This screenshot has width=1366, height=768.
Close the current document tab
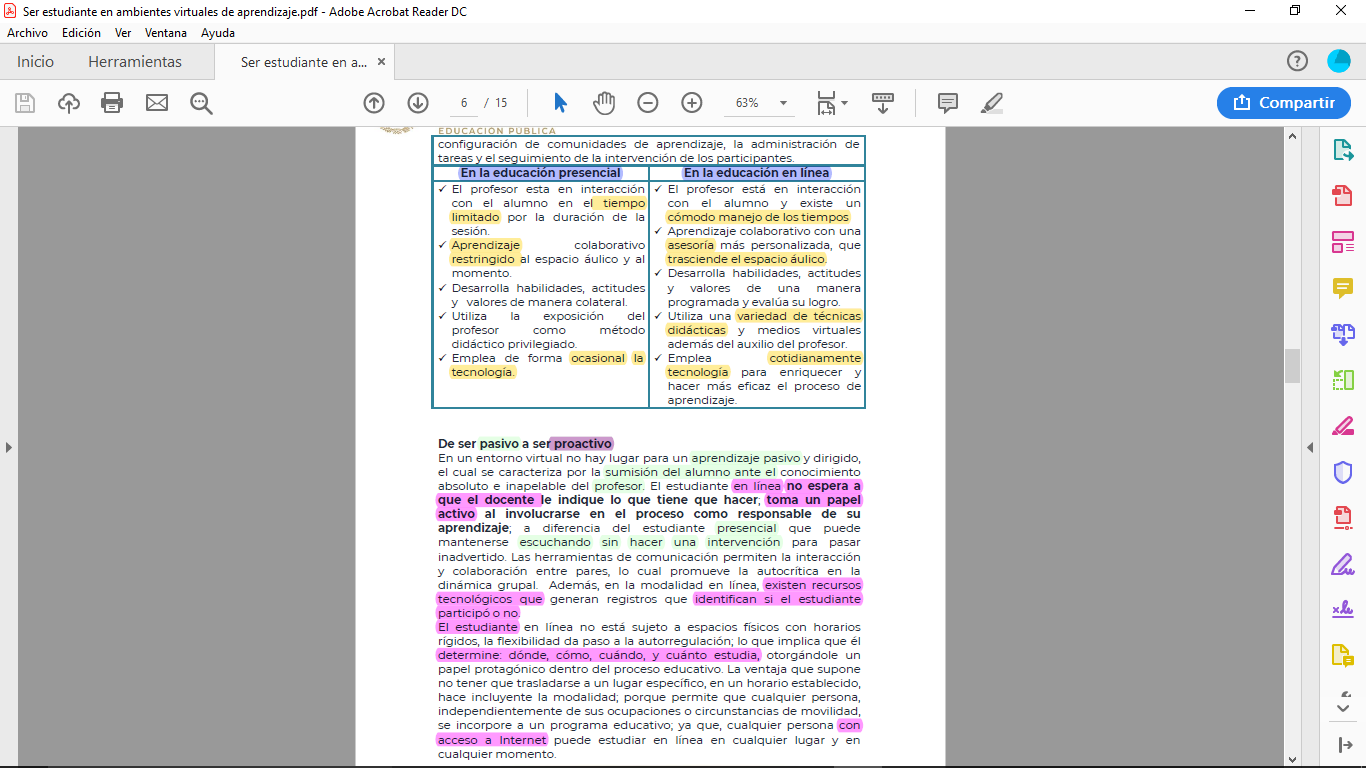[381, 62]
